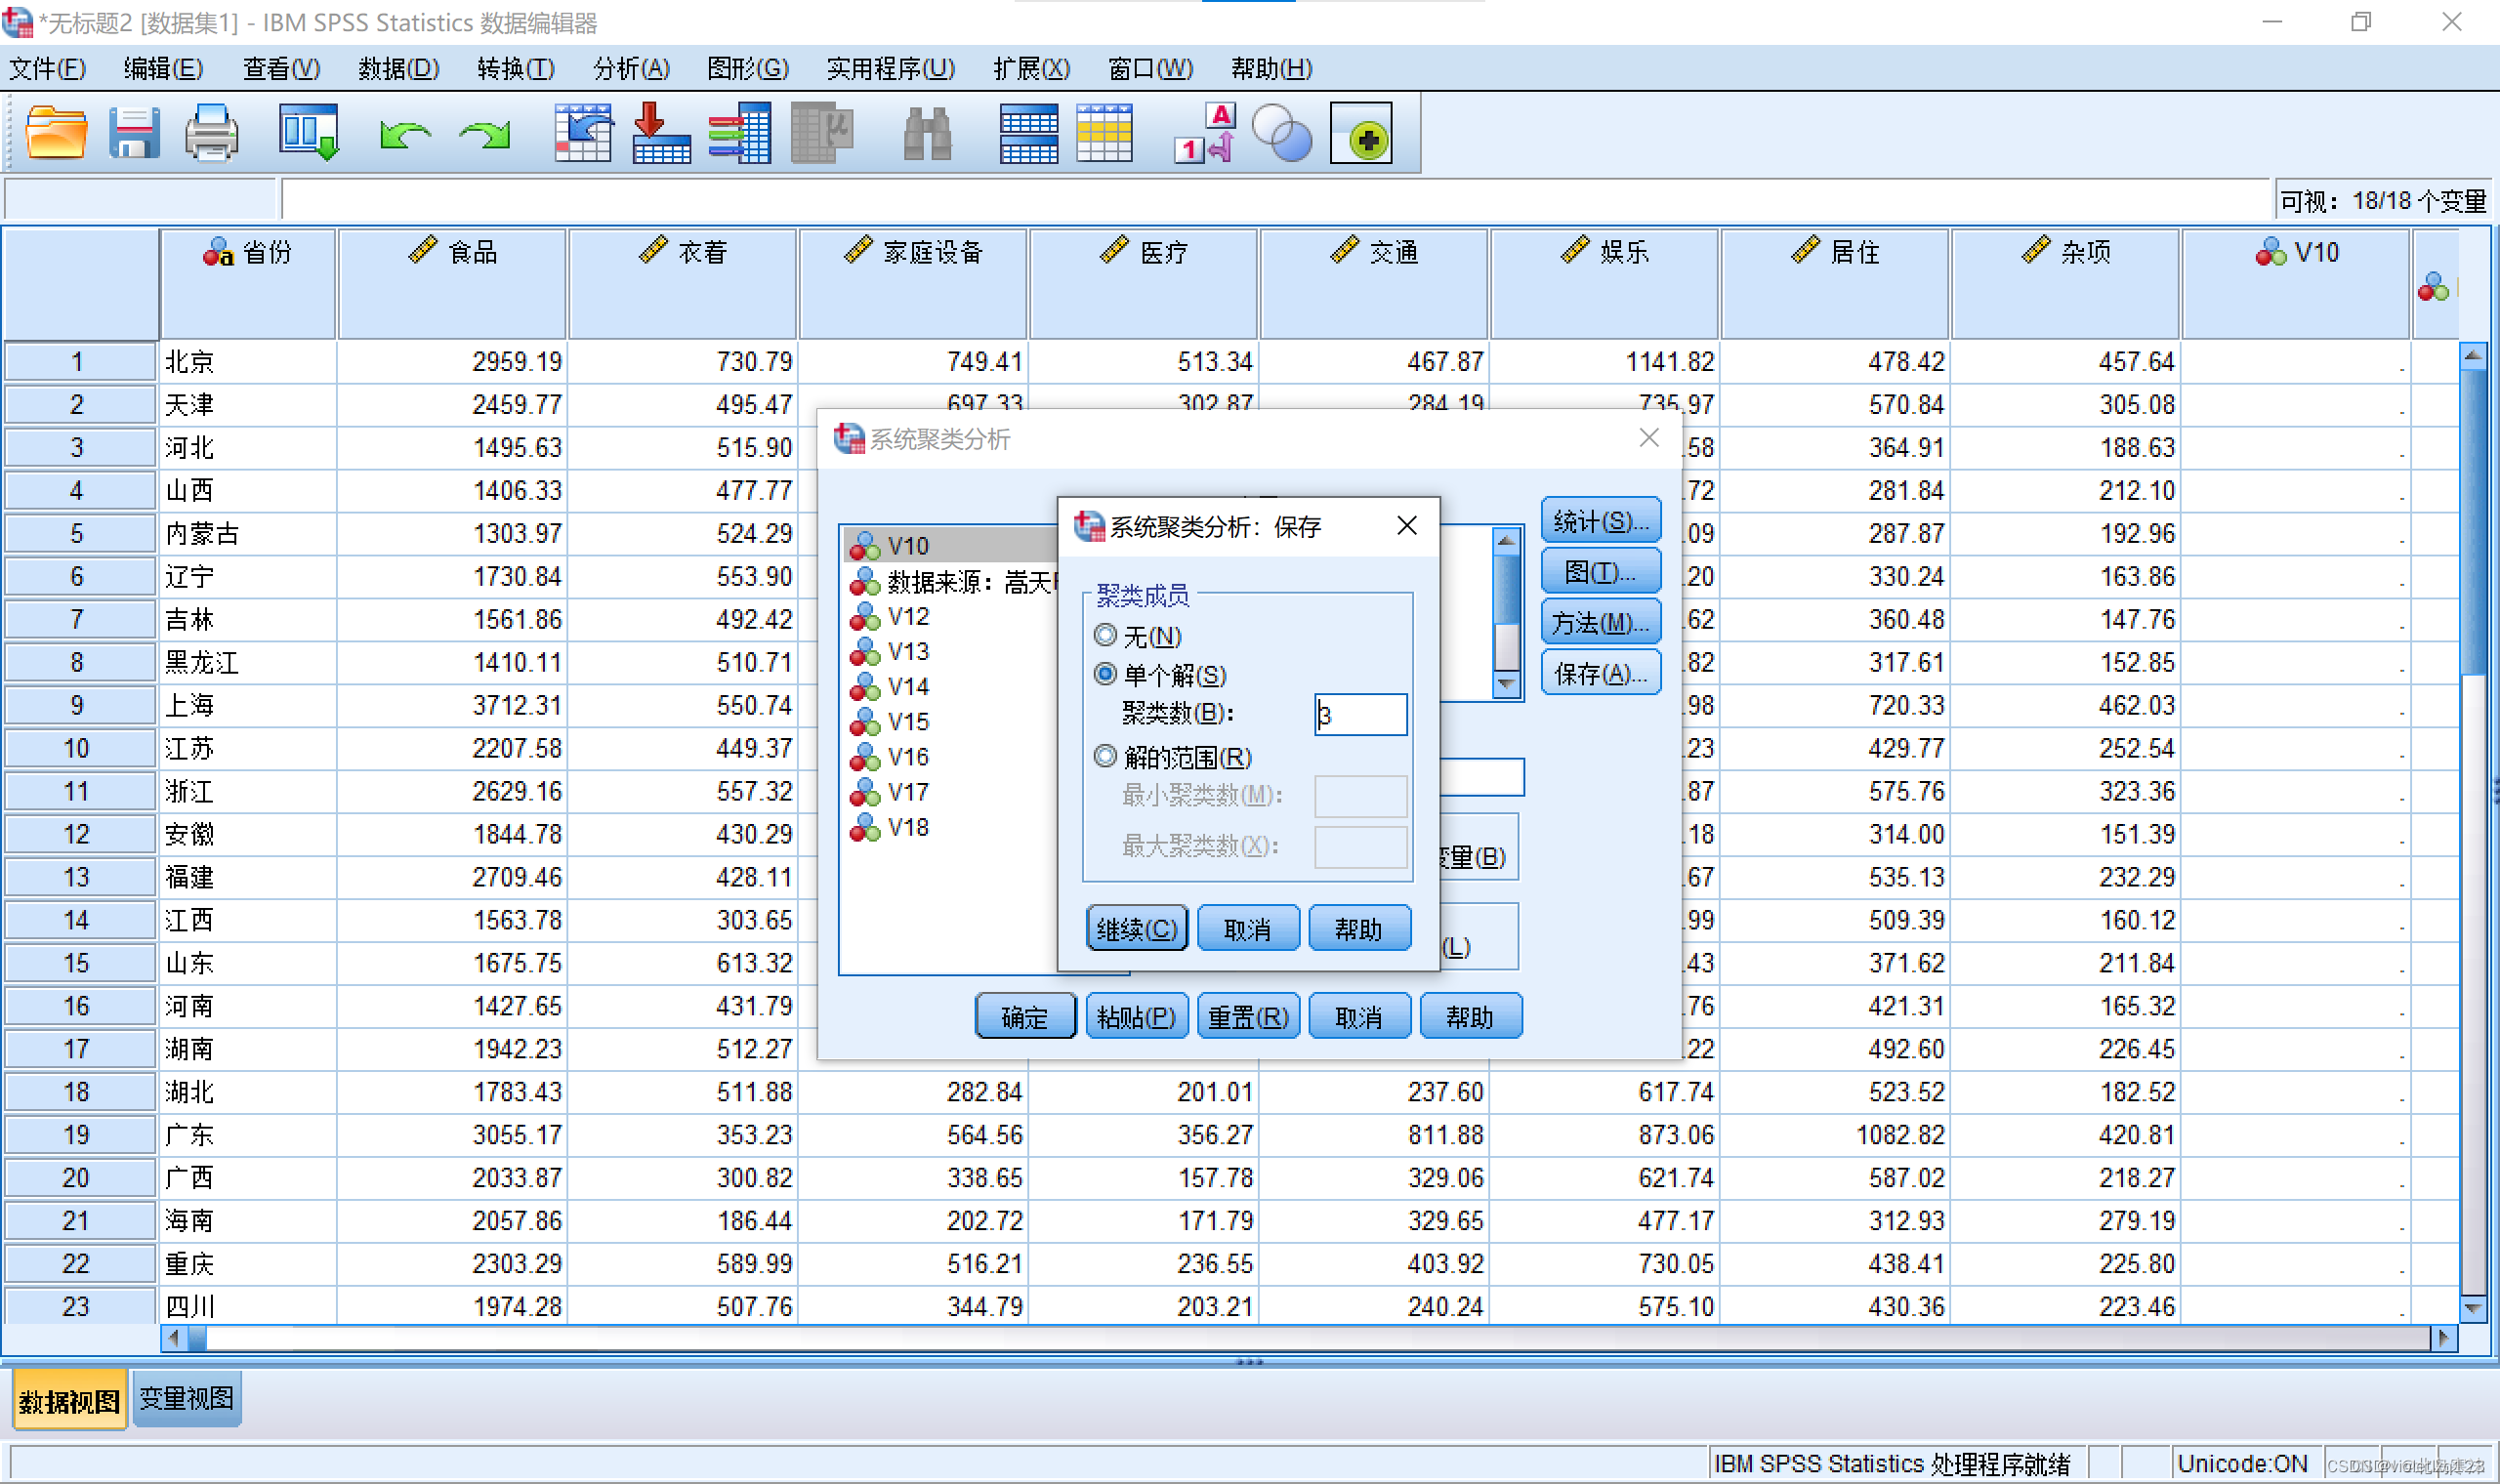
Task: Save the dataset using the disk icon
Action: click(x=135, y=133)
